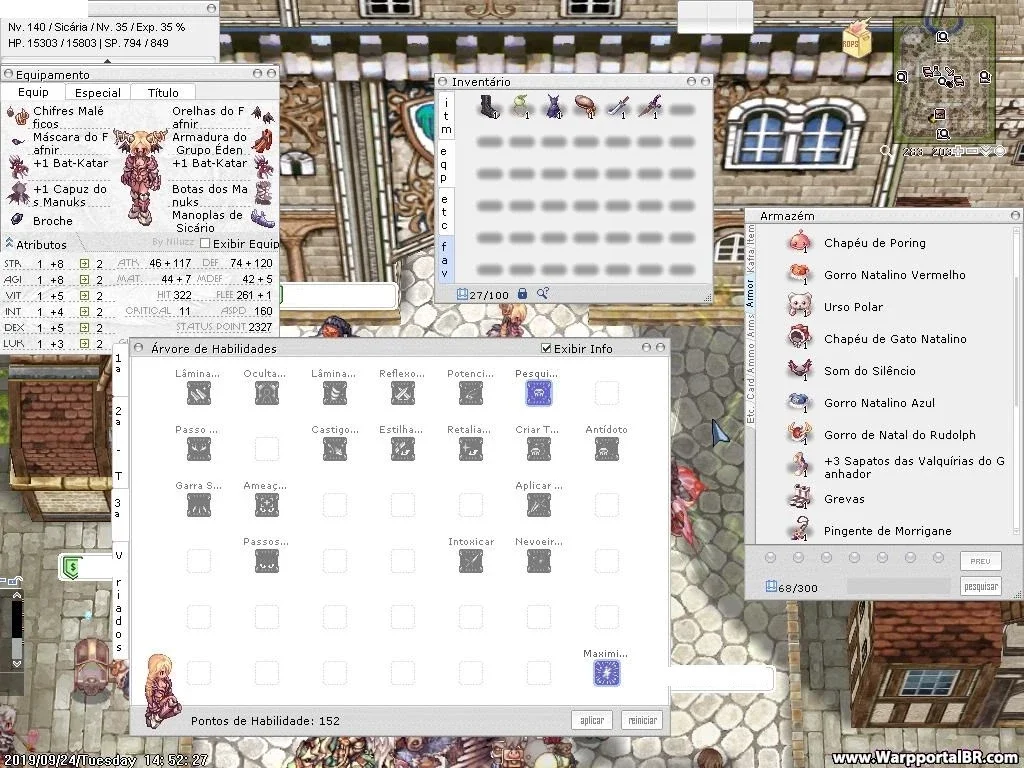Select the Pesqui... skill icon
This screenshot has width=1024, height=768.
tap(539, 393)
